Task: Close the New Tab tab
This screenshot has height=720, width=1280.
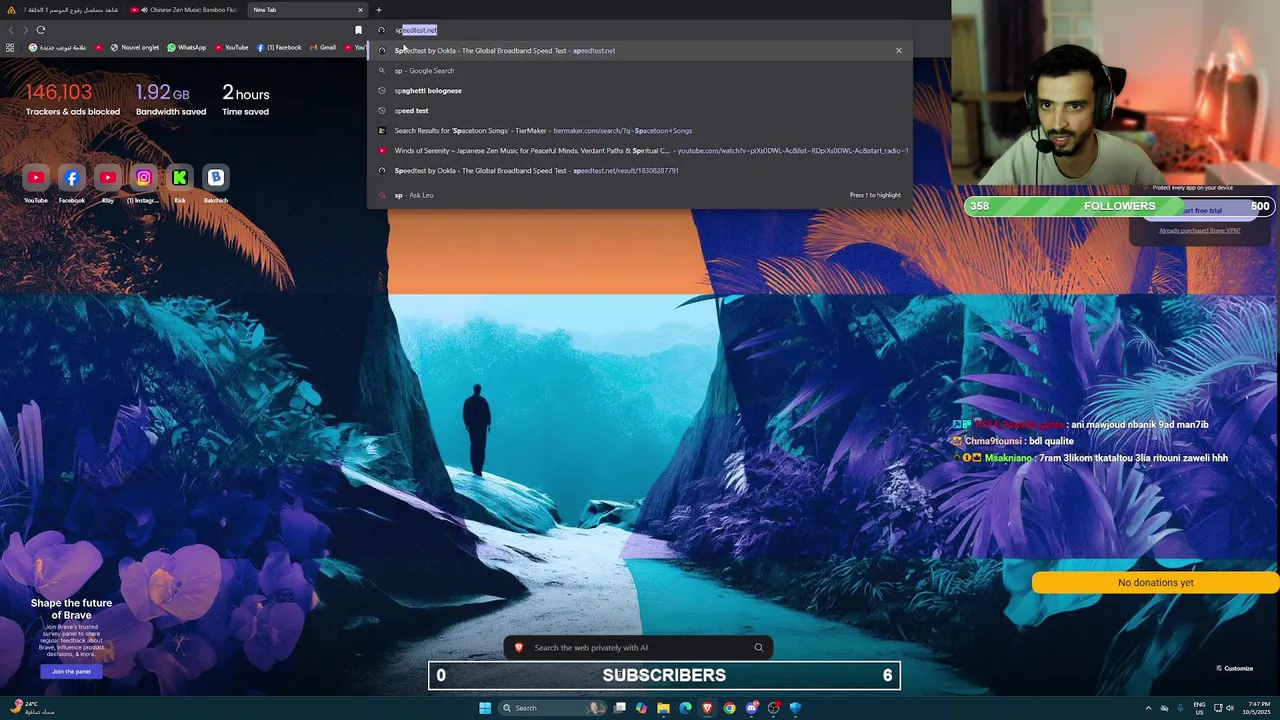Action: pos(360,10)
